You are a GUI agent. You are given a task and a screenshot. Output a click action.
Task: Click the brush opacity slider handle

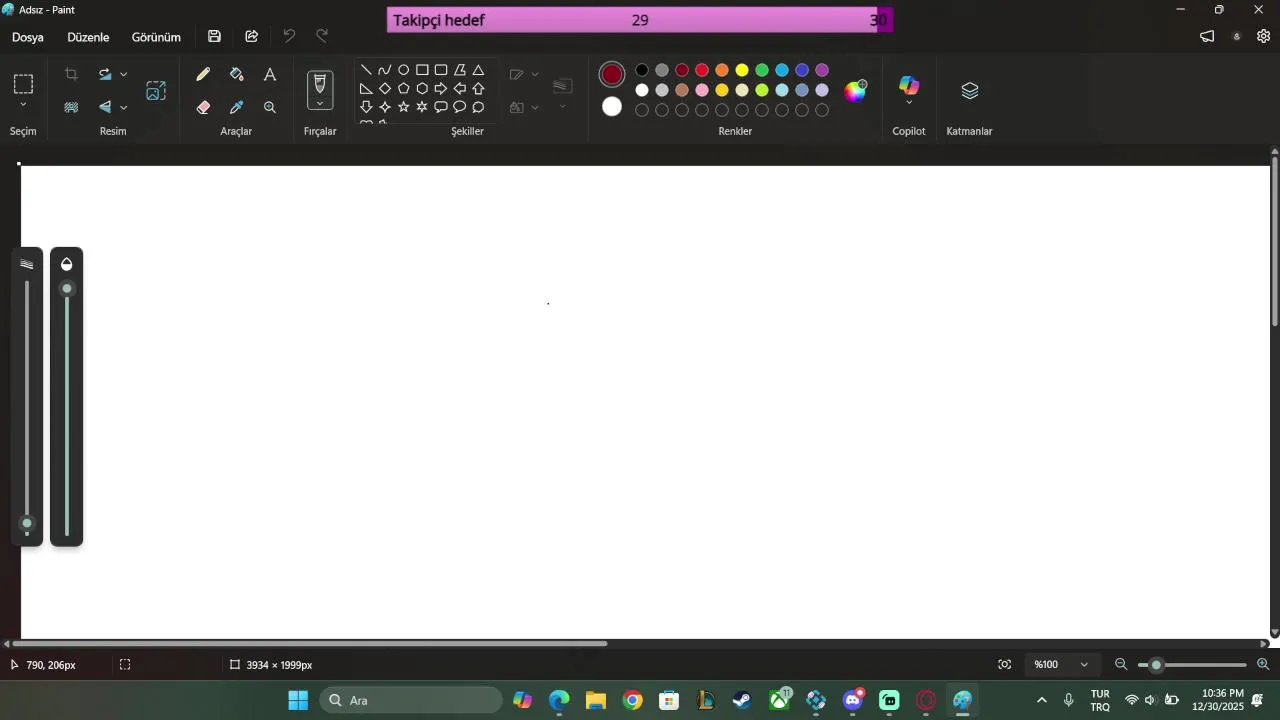click(x=67, y=289)
